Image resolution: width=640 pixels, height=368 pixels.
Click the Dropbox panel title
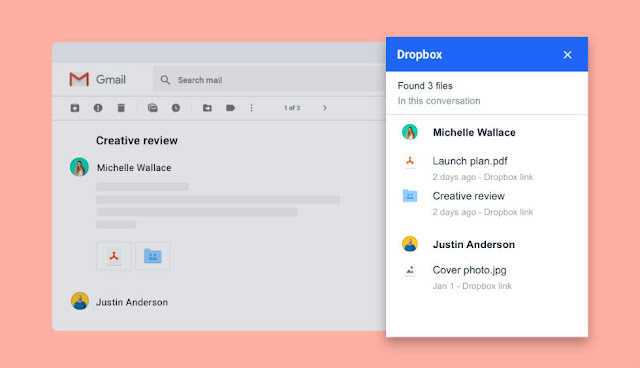click(420, 55)
